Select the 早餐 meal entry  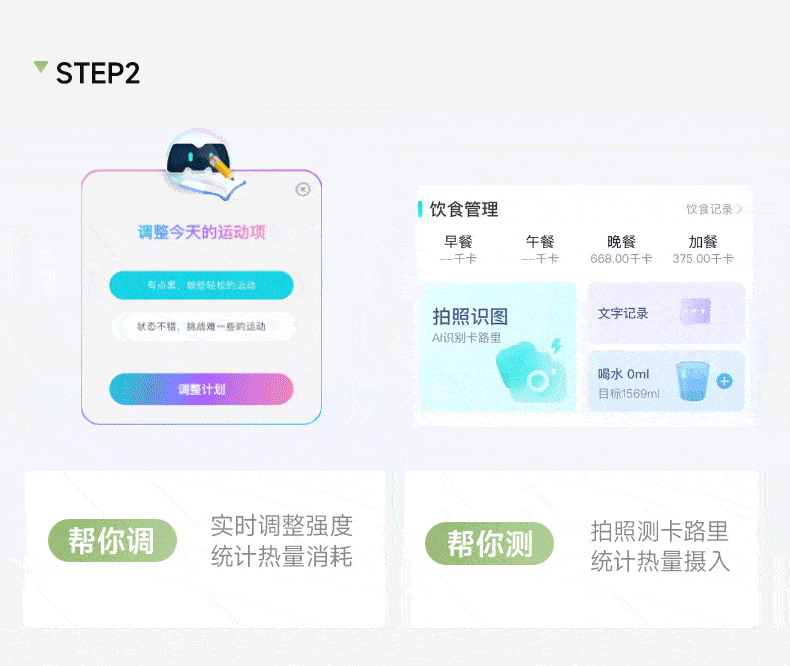458,249
